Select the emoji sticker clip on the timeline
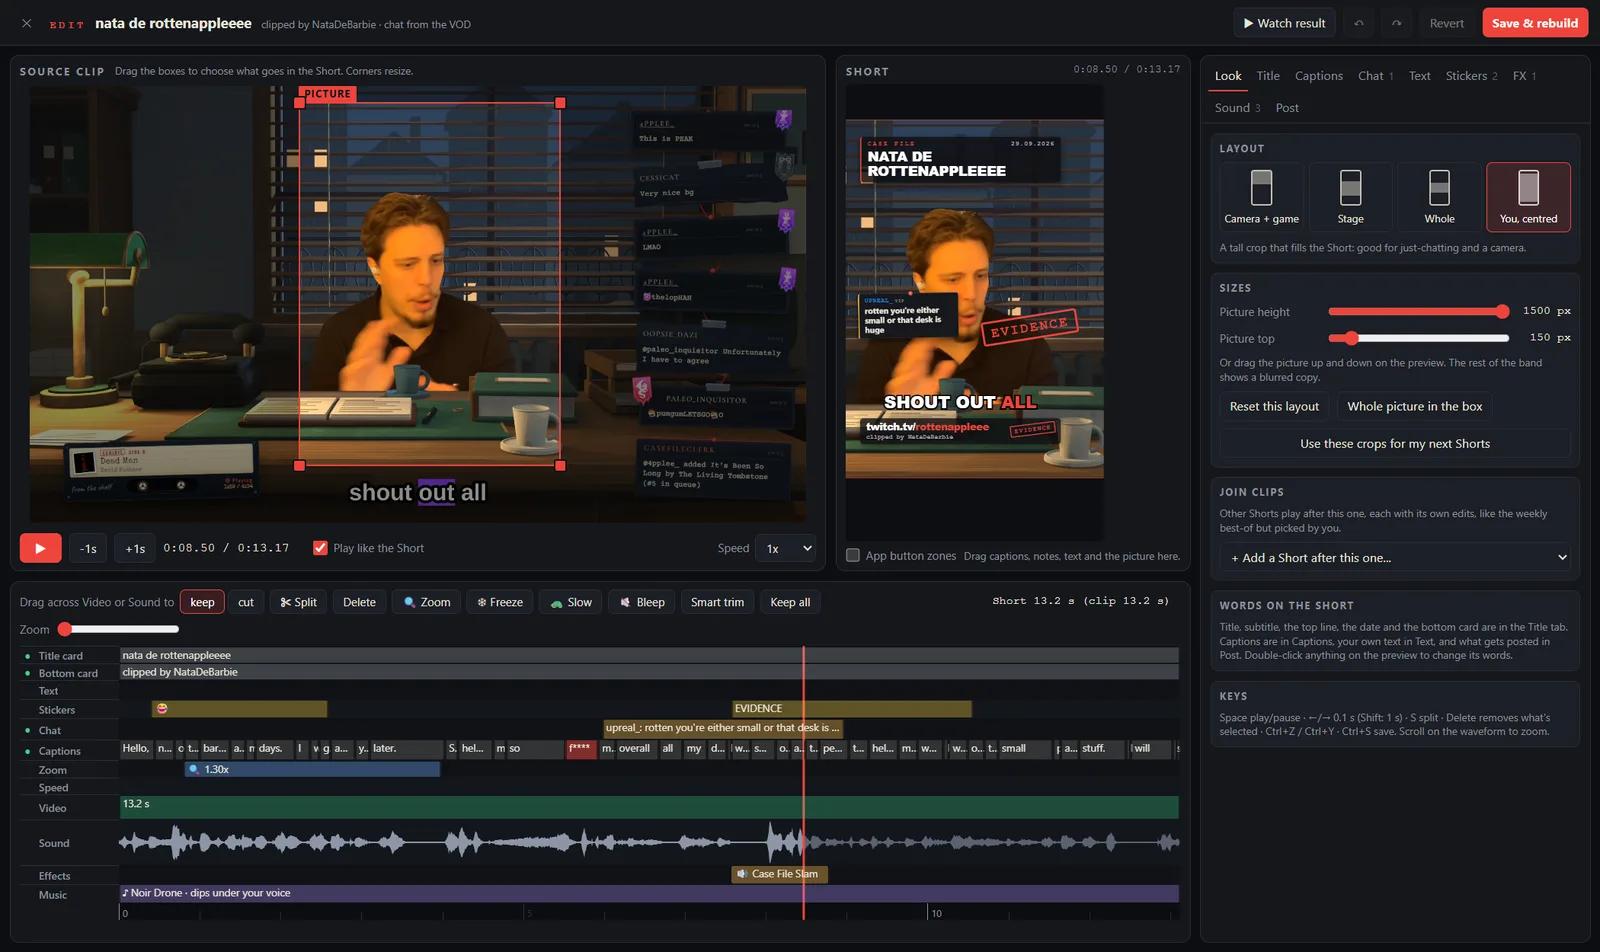The width and height of the screenshot is (1600, 952). pos(239,709)
